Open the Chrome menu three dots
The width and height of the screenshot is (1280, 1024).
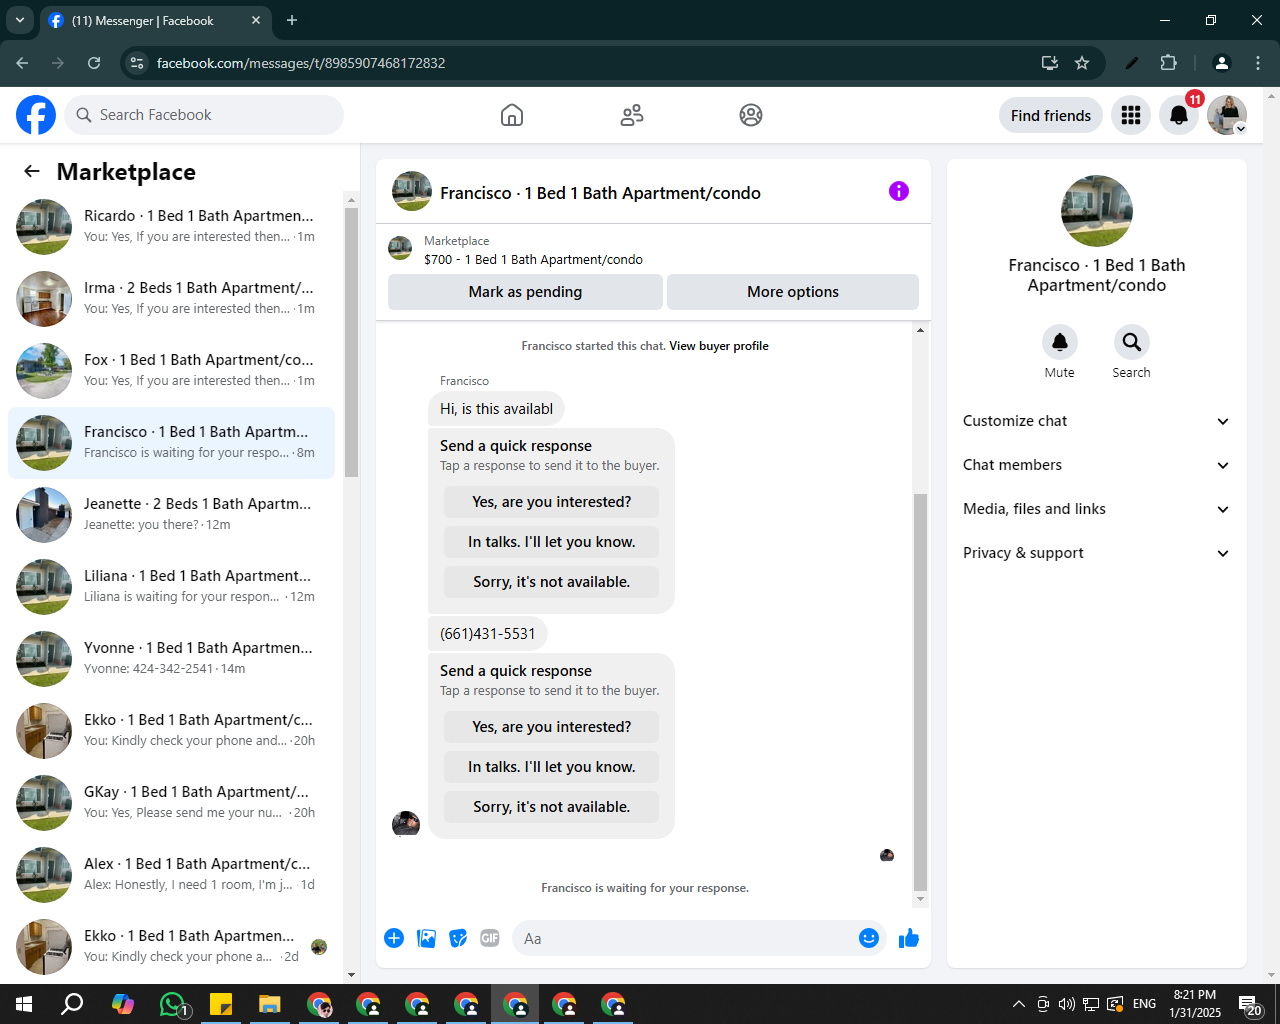click(1258, 63)
